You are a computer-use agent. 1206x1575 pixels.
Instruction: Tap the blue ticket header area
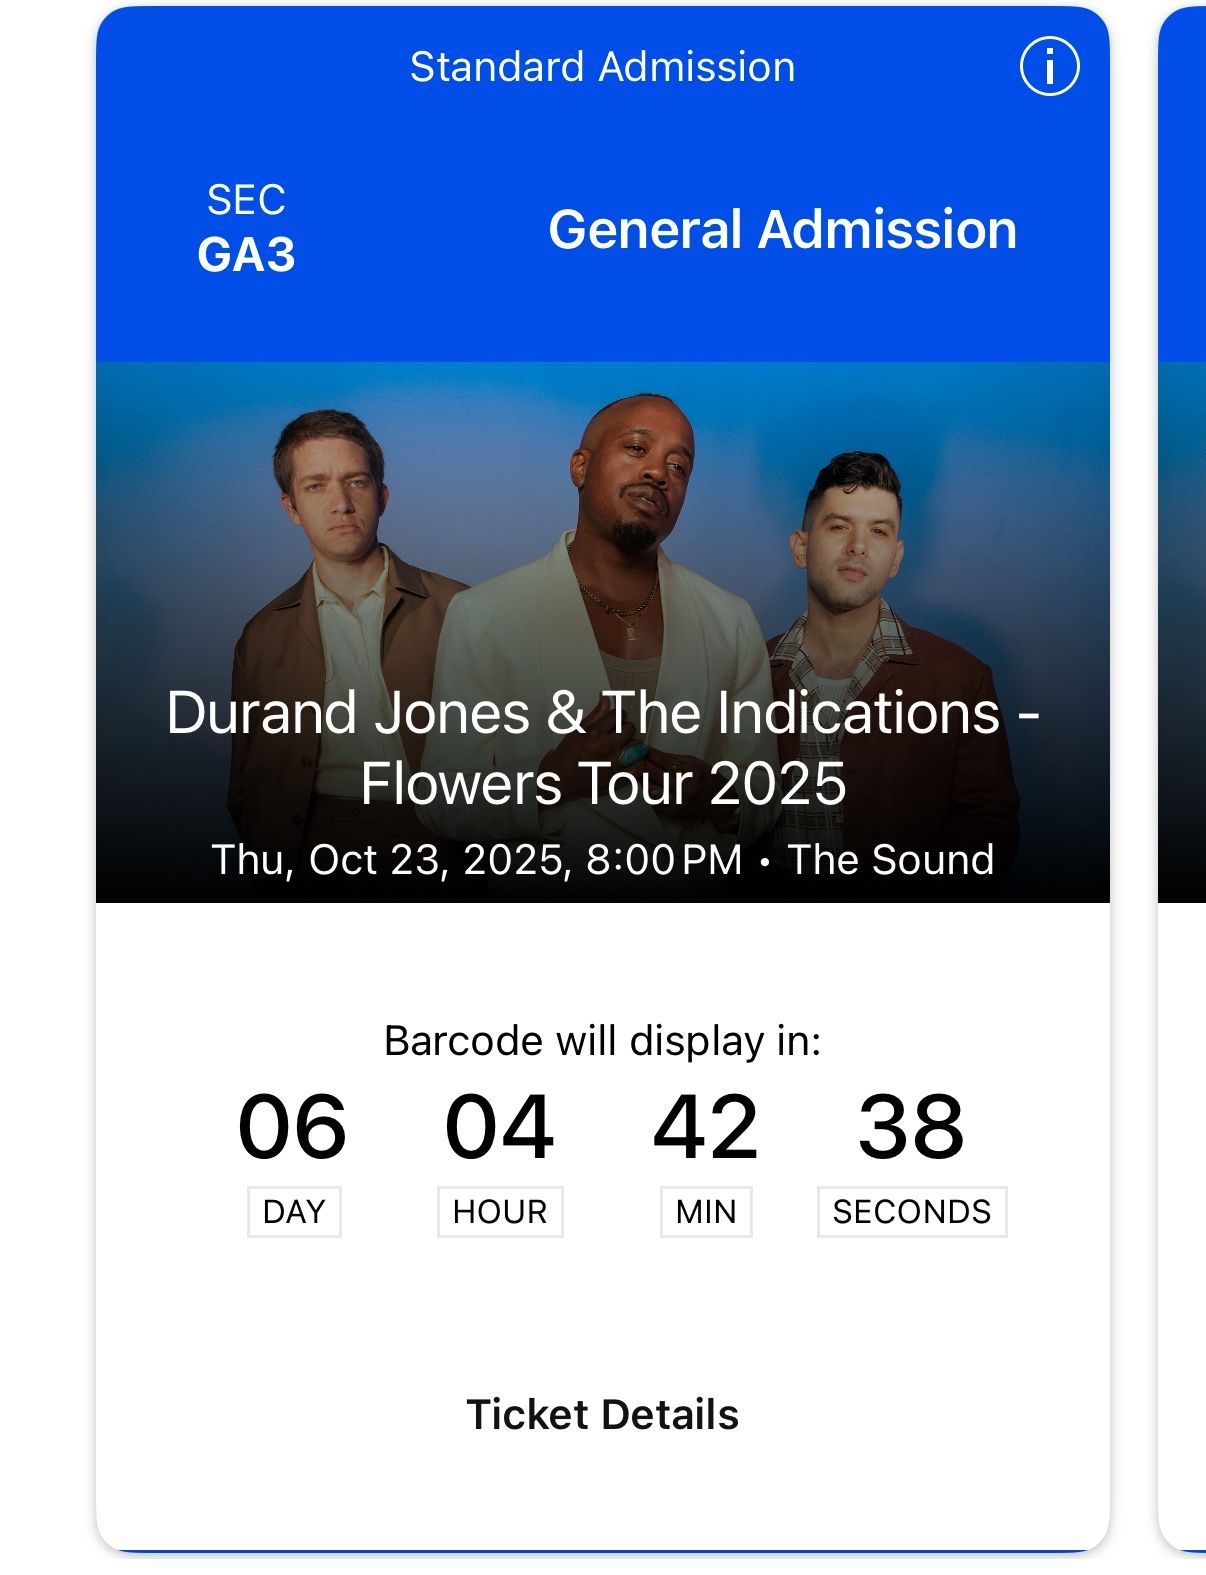[x=602, y=150]
